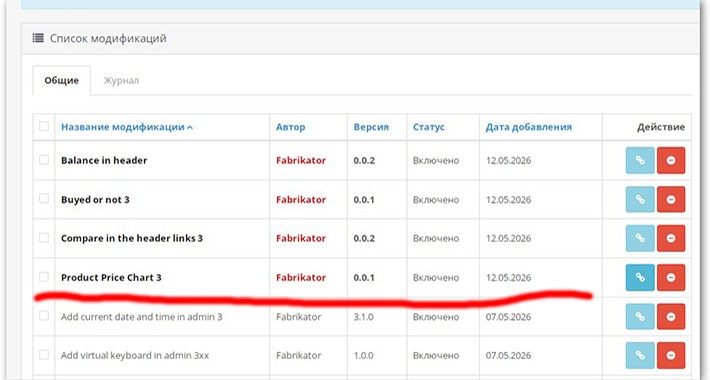Viewport: 710px width, 380px height.
Task: Select the Buyed or not 3 name text
Action: coord(96,200)
